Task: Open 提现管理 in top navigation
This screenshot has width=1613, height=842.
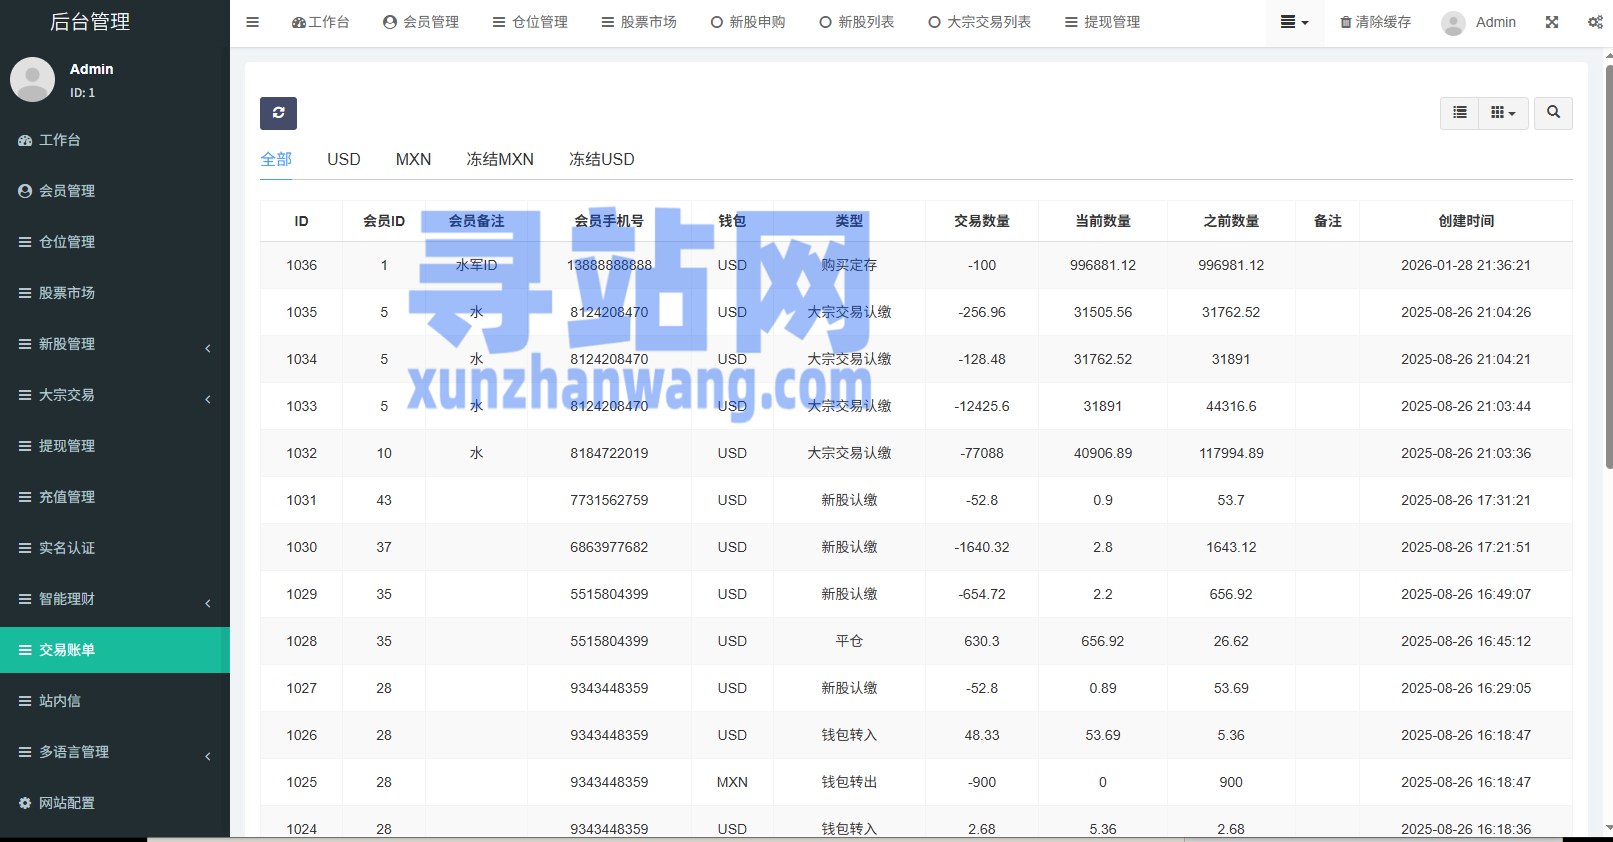Action: point(1102,22)
